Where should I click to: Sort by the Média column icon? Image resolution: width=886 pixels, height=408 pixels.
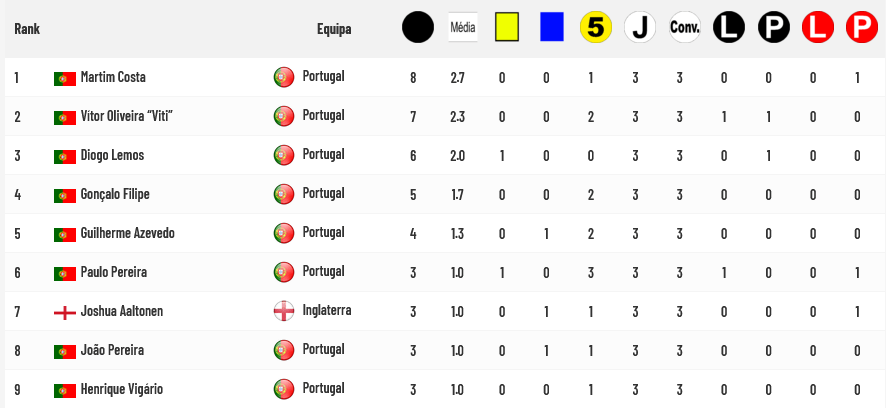tap(463, 27)
